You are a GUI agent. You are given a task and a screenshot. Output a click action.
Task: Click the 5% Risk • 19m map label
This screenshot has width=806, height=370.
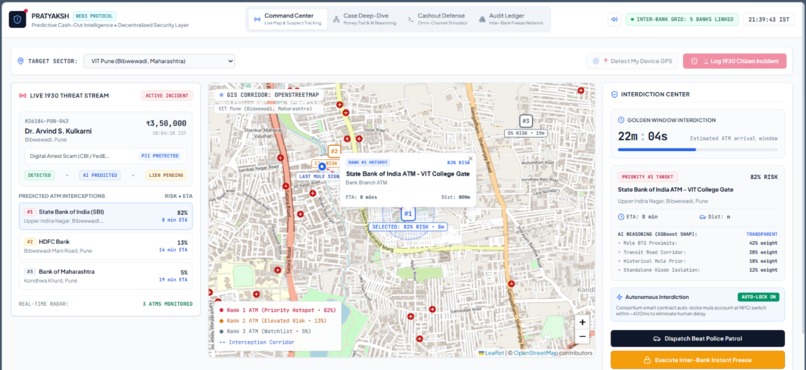click(x=525, y=133)
